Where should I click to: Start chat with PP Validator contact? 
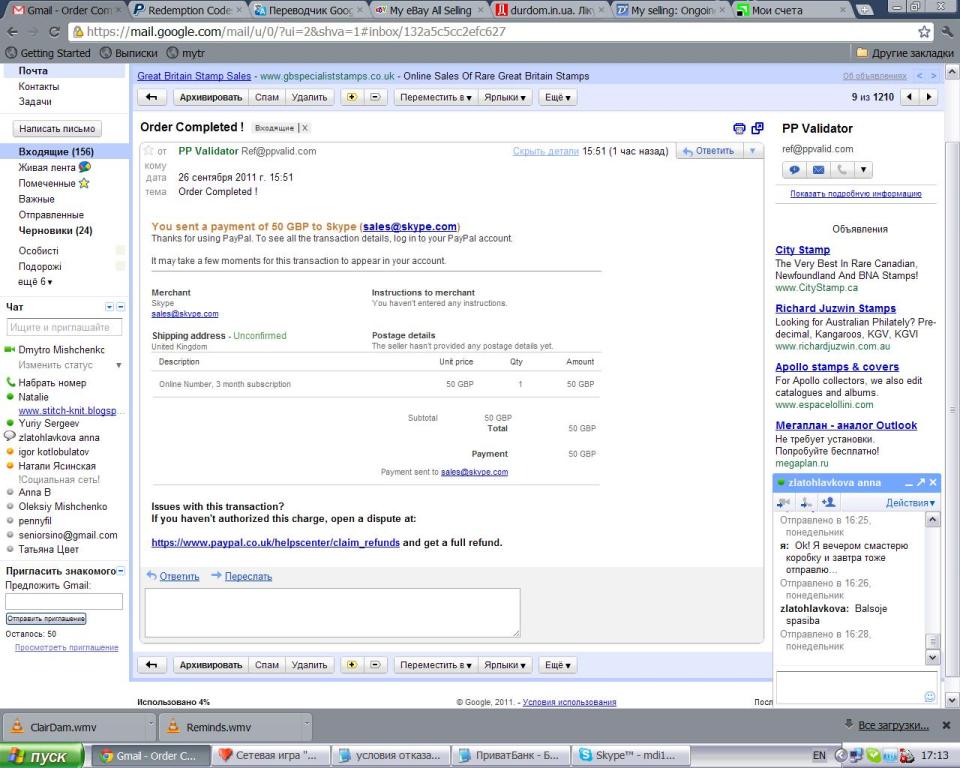coord(794,170)
